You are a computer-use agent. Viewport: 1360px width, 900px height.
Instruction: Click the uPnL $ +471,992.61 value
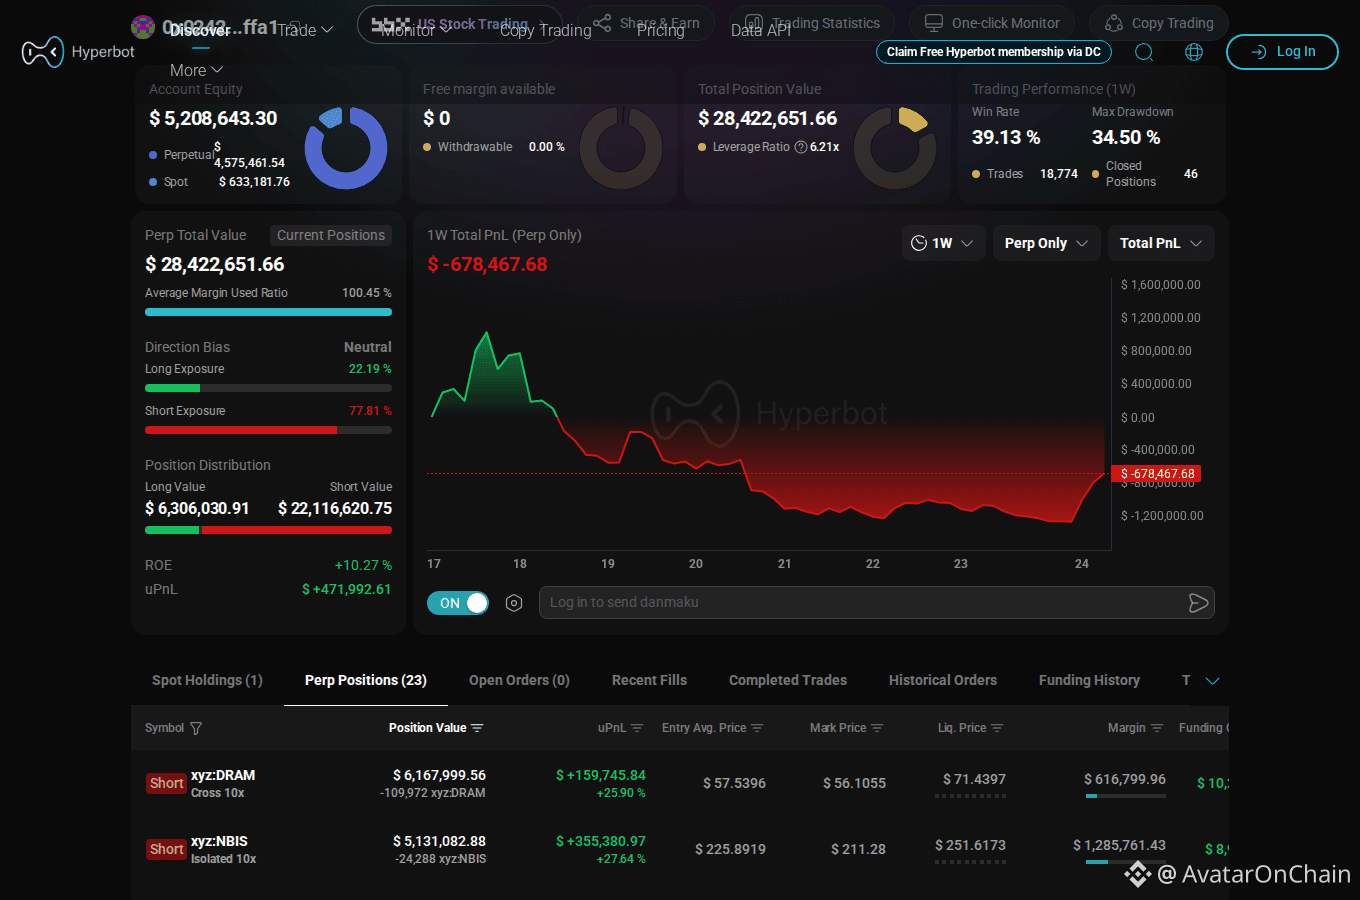pos(347,589)
